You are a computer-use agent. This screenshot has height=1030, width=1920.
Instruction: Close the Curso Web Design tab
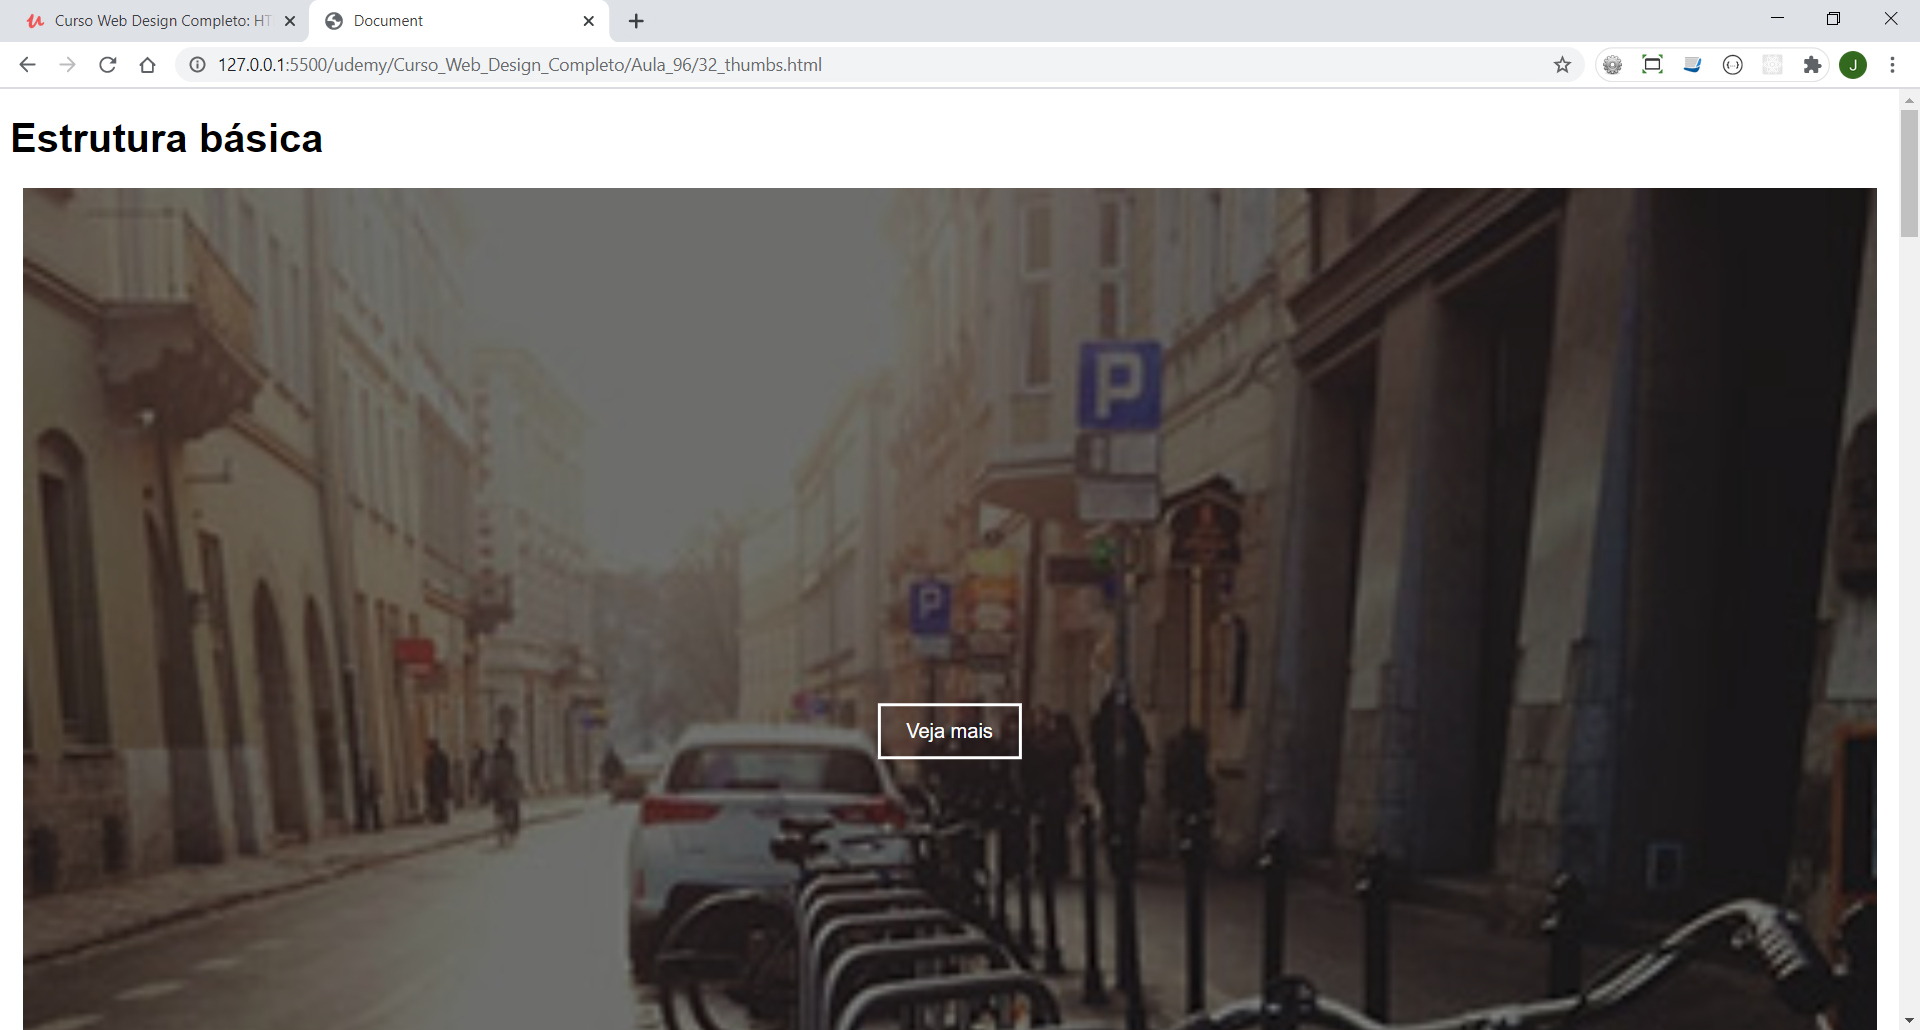tap(290, 21)
